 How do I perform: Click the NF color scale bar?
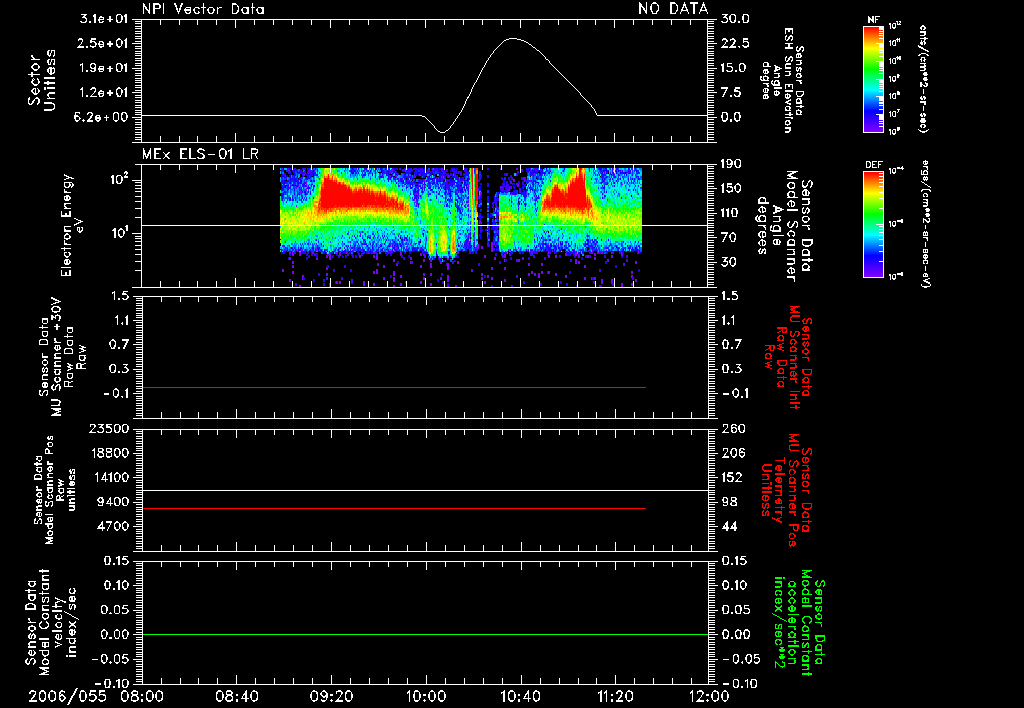coord(873,78)
